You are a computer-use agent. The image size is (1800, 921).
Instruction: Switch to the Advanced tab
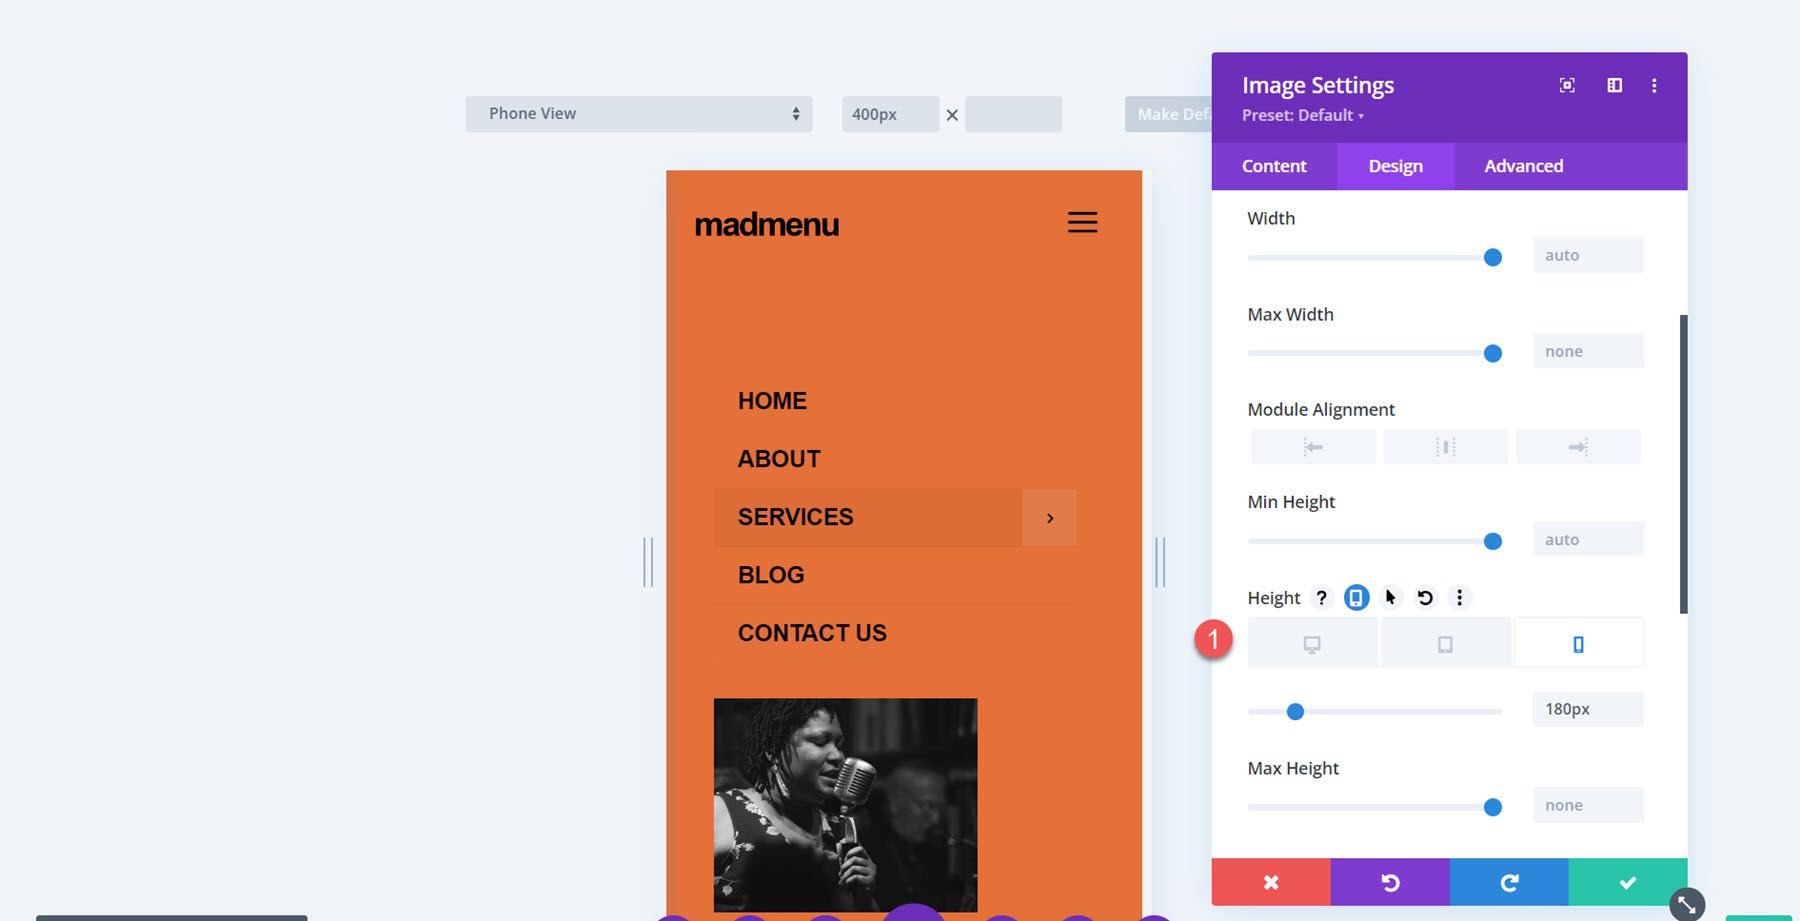click(x=1522, y=166)
